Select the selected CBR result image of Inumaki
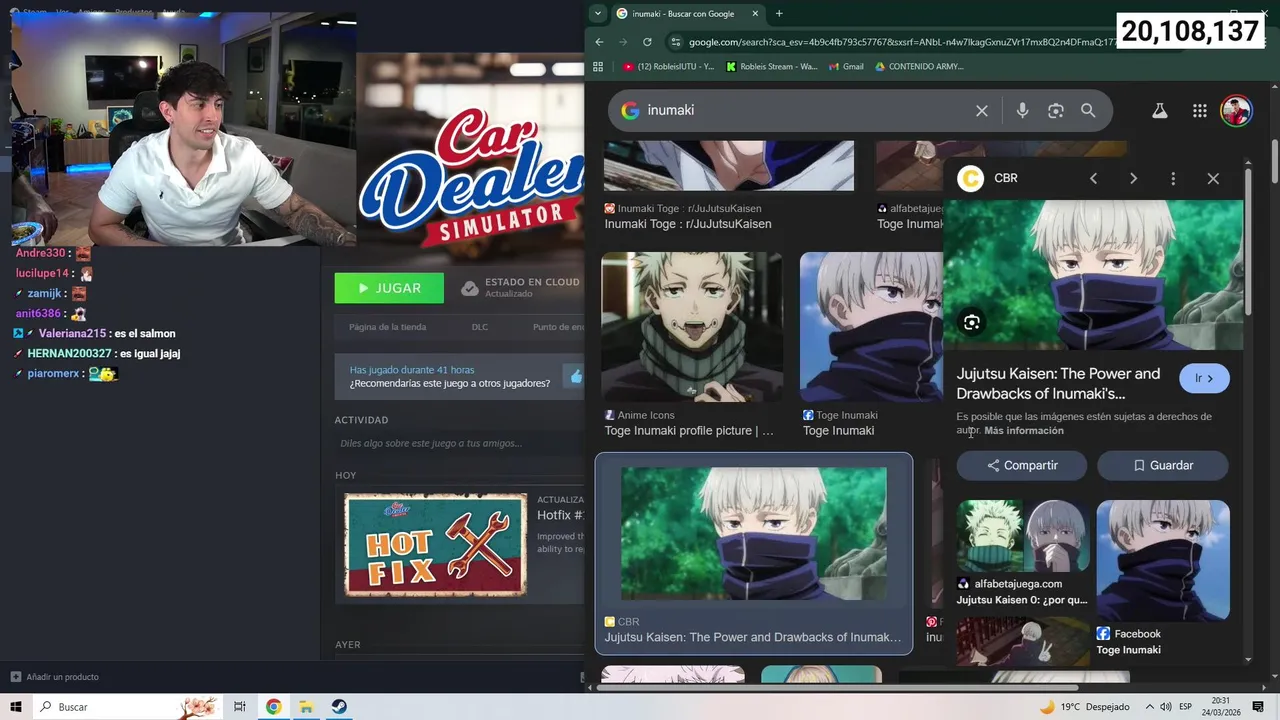 754,533
